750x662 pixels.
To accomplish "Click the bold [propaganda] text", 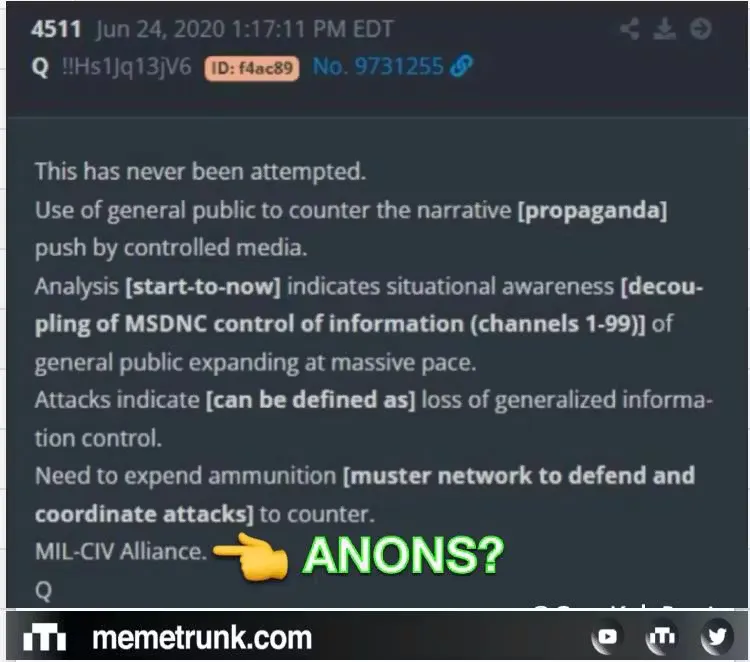I will click(x=592, y=211).
